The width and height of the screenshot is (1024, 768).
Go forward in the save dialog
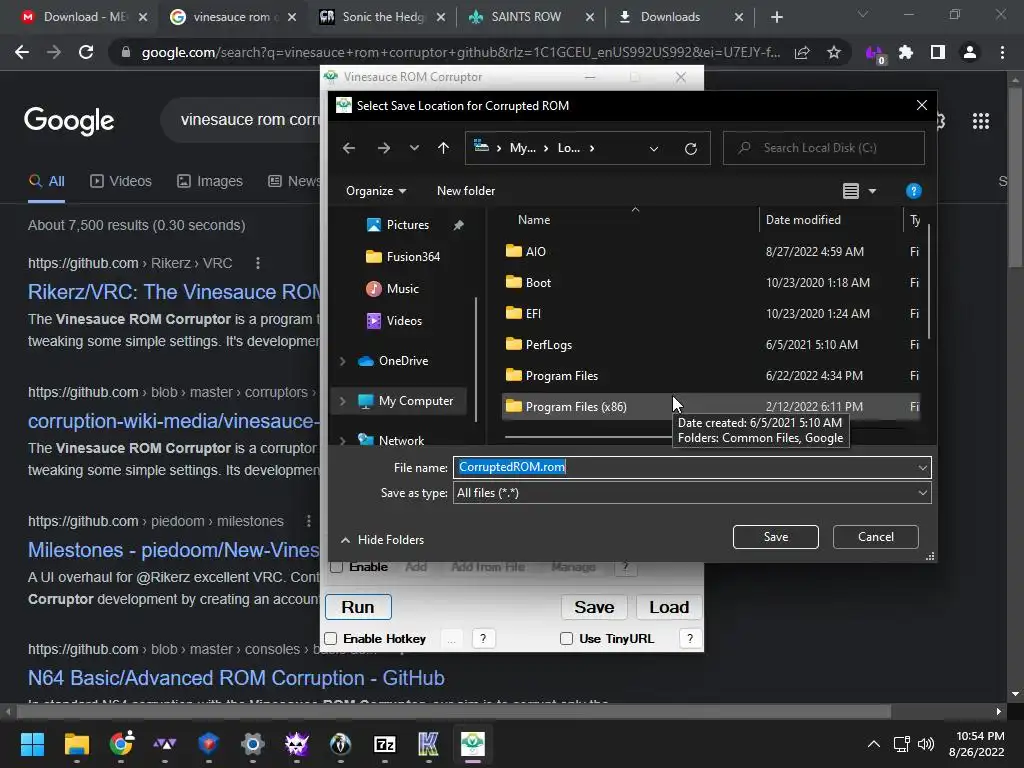click(383, 148)
